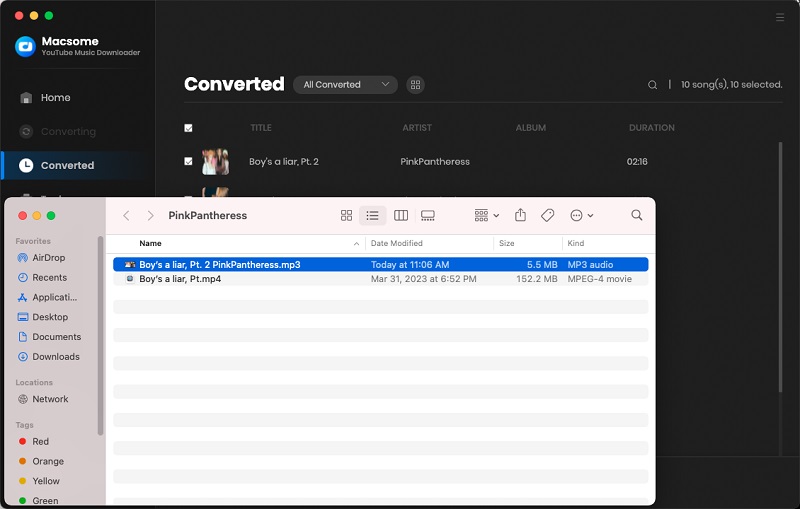Open the Finder group-by dropdown
Screen dimensions: 800x509
click(487, 215)
